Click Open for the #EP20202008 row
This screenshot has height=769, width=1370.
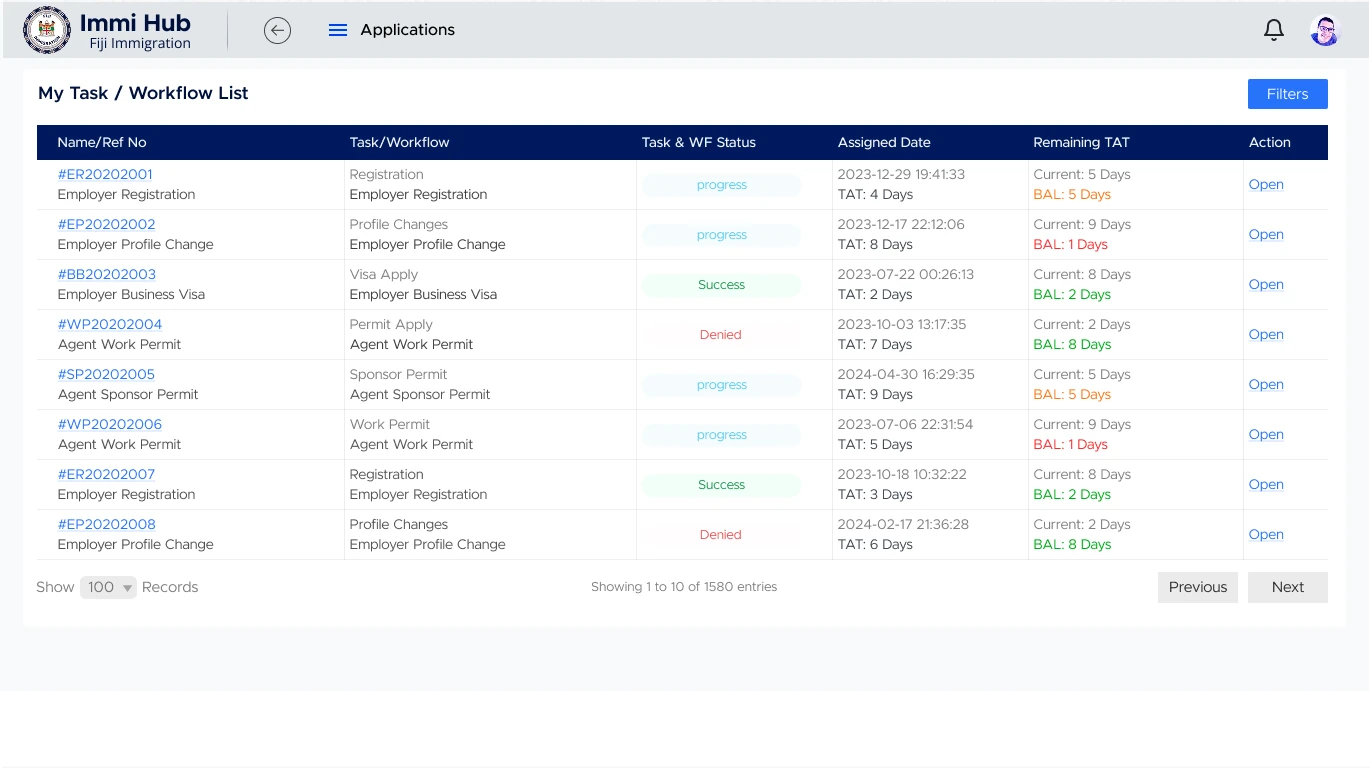pos(1266,534)
